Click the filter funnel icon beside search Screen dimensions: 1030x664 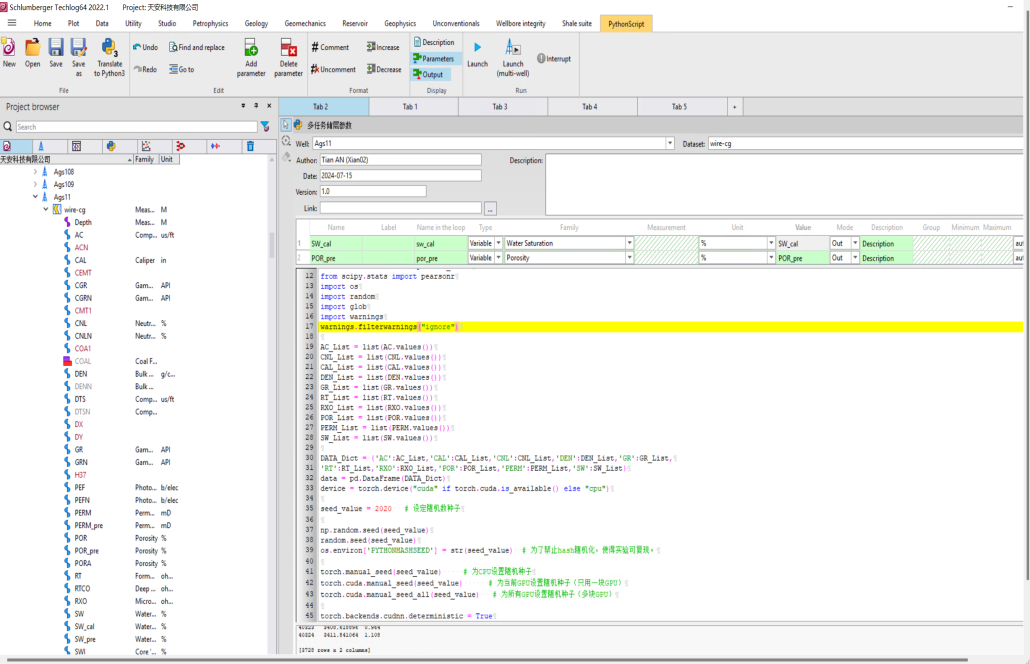click(265, 127)
